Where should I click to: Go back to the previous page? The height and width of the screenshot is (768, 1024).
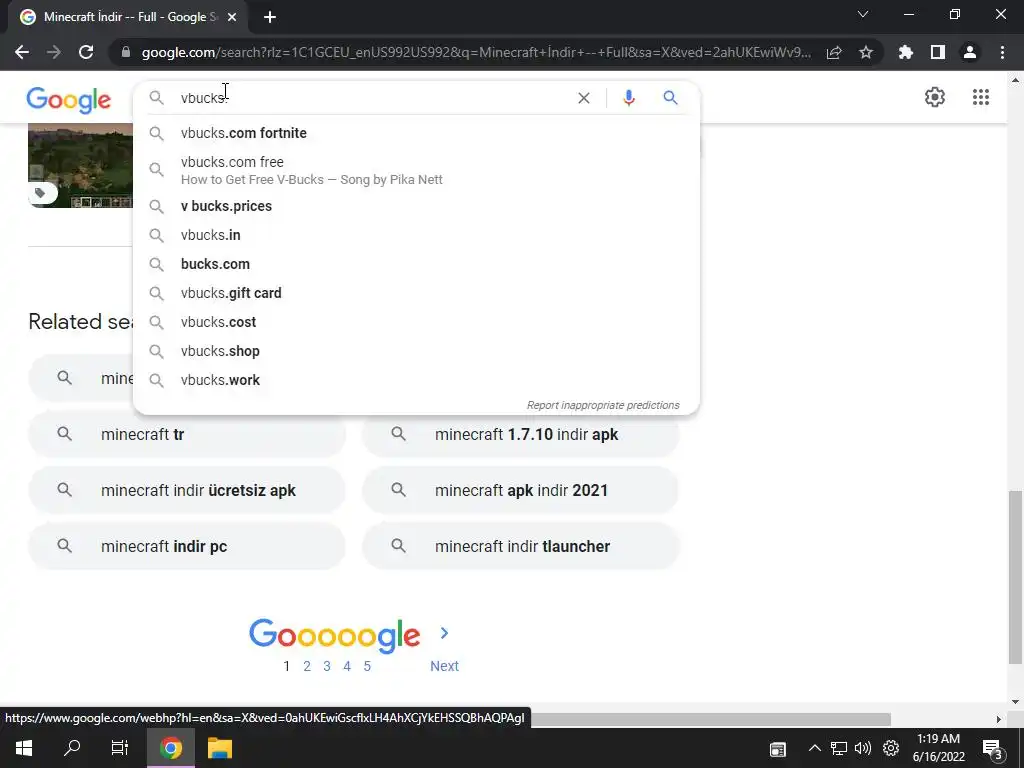pyautogui.click(x=22, y=52)
